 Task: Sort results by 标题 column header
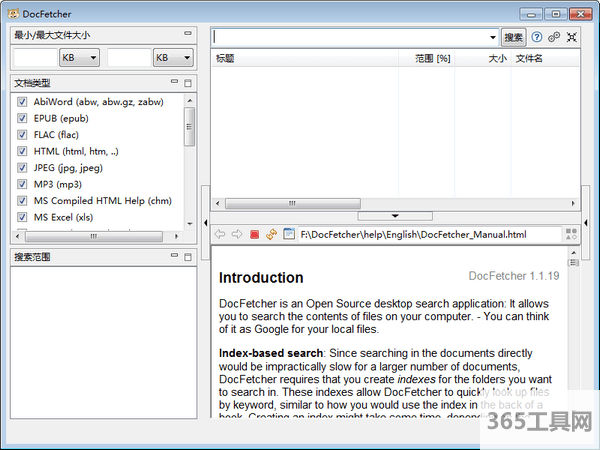[x=226, y=59]
